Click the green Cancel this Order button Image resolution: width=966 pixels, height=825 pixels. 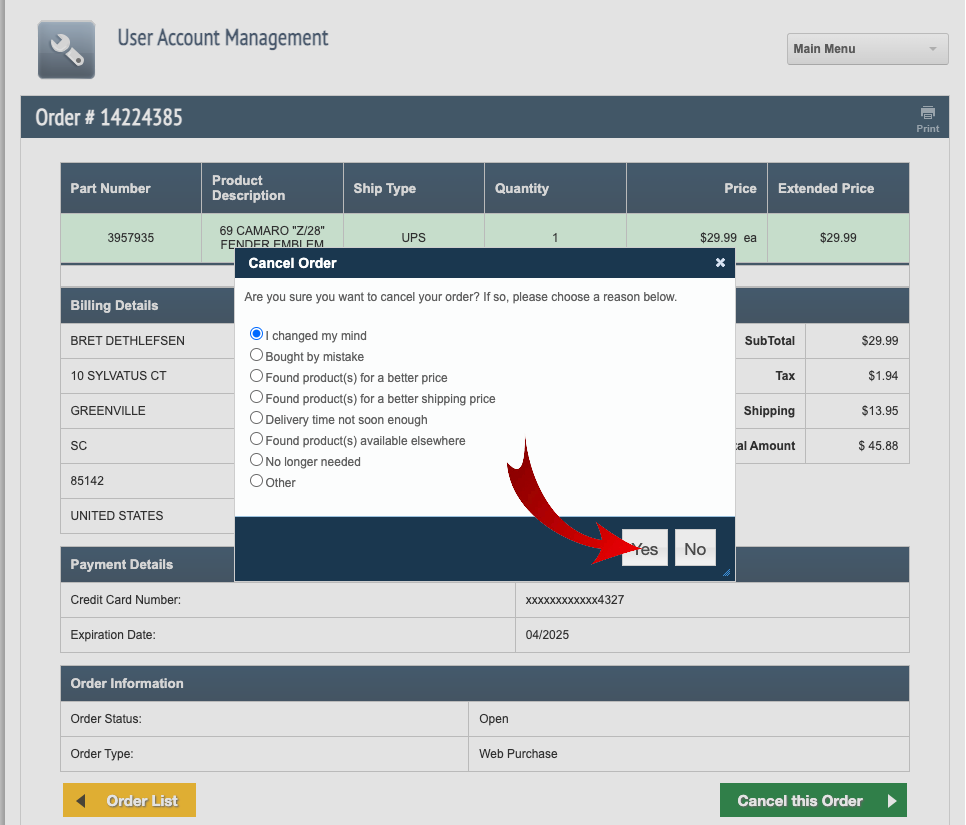[813, 800]
